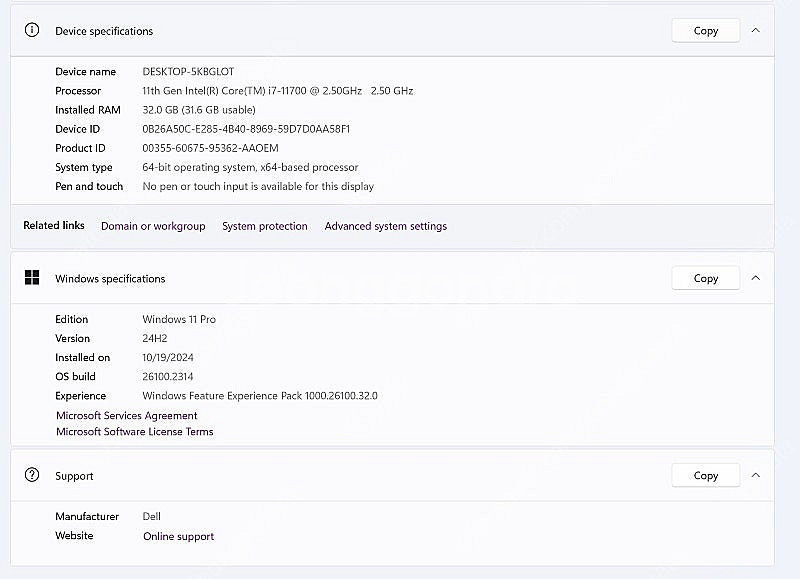Select manufacturer value Dell

152,516
